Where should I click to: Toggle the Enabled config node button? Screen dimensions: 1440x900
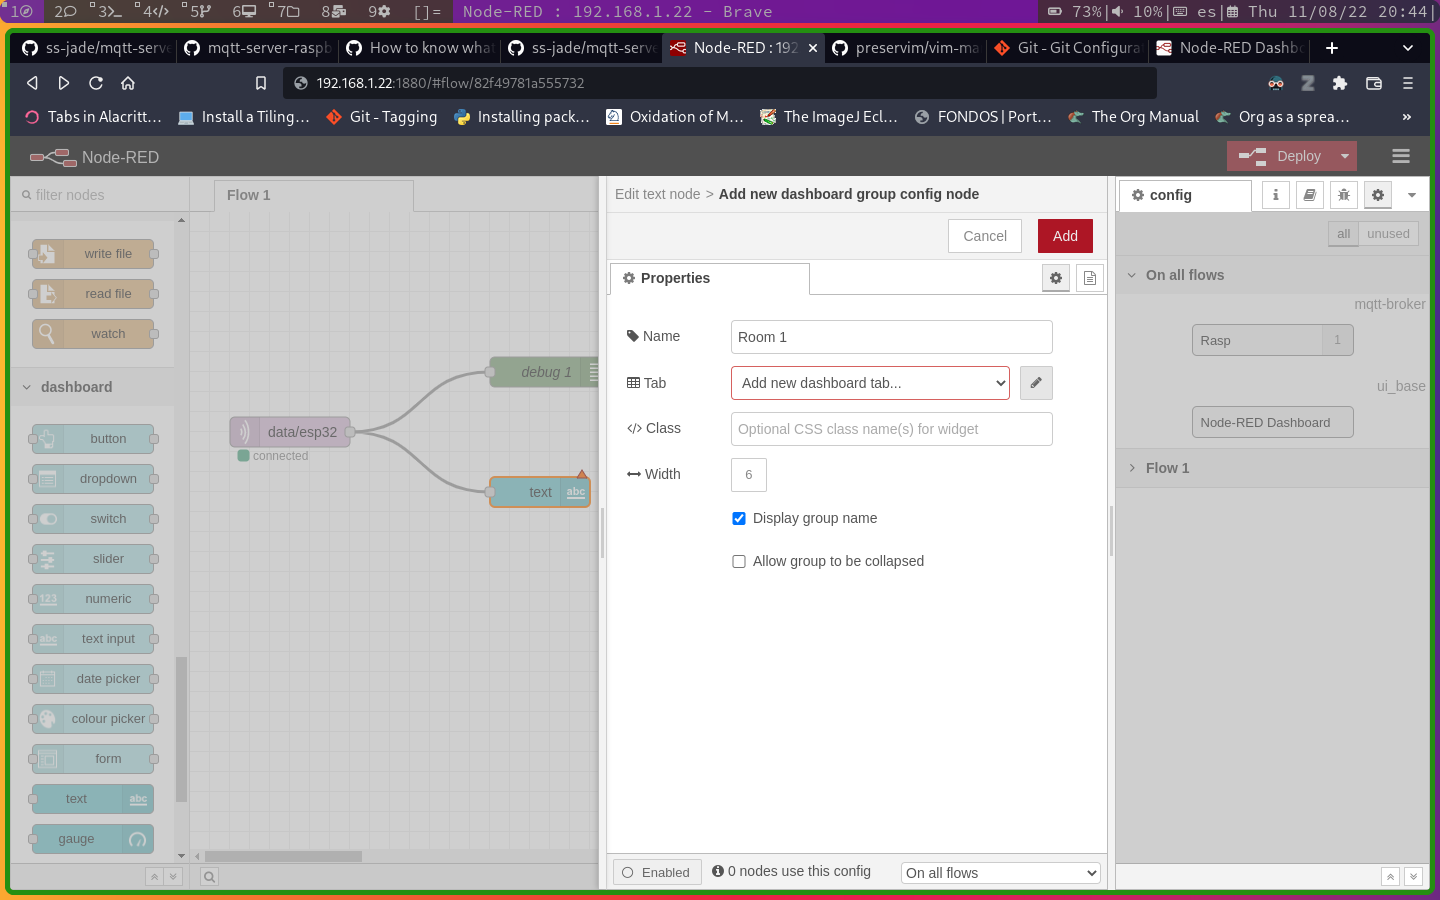coord(657,872)
